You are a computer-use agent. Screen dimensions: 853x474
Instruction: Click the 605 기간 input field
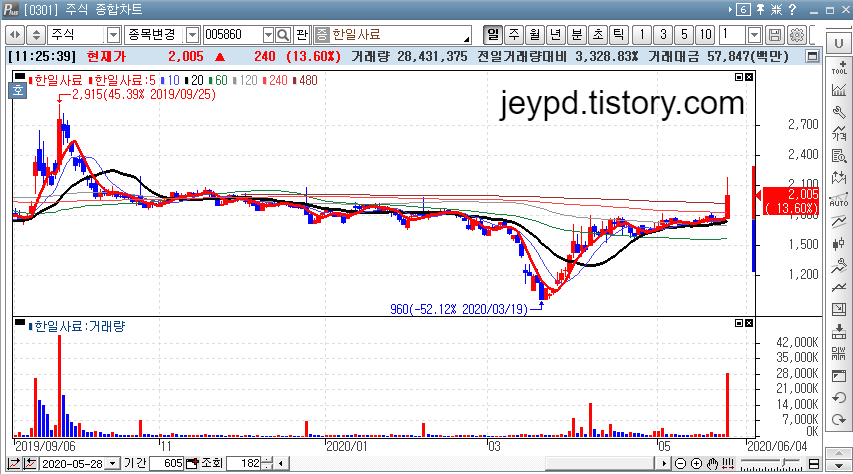(x=166, y=464)
